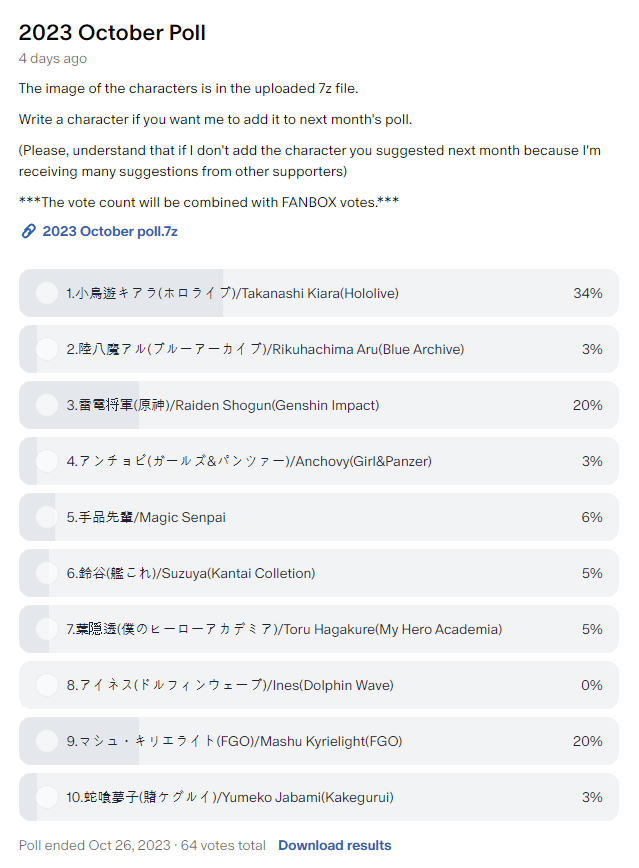Select Ines Dolphin Wave radio button
This screenshot has height=868, width=639.
tap(47, 685)
